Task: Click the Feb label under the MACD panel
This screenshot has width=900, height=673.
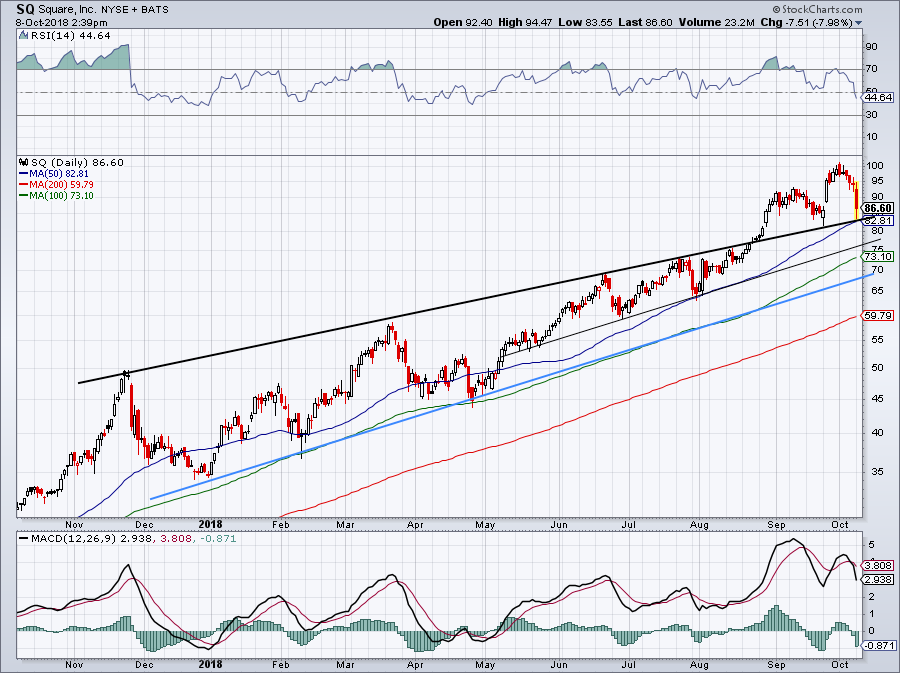Action: 280,665
